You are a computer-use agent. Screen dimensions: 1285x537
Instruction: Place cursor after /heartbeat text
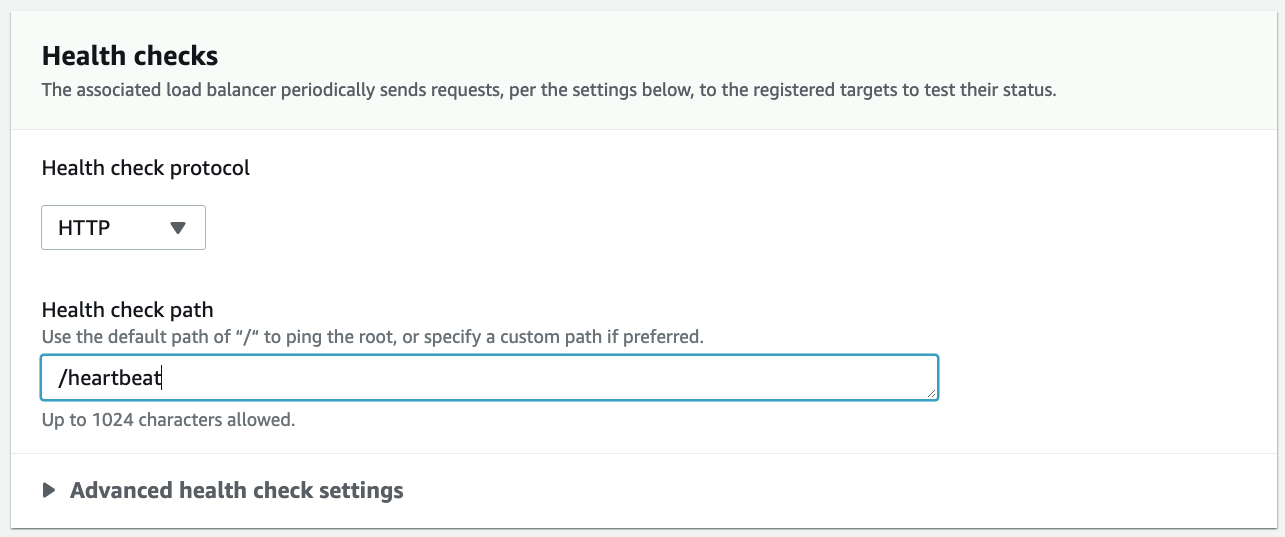pyautogui.click(x=163, y=378)
